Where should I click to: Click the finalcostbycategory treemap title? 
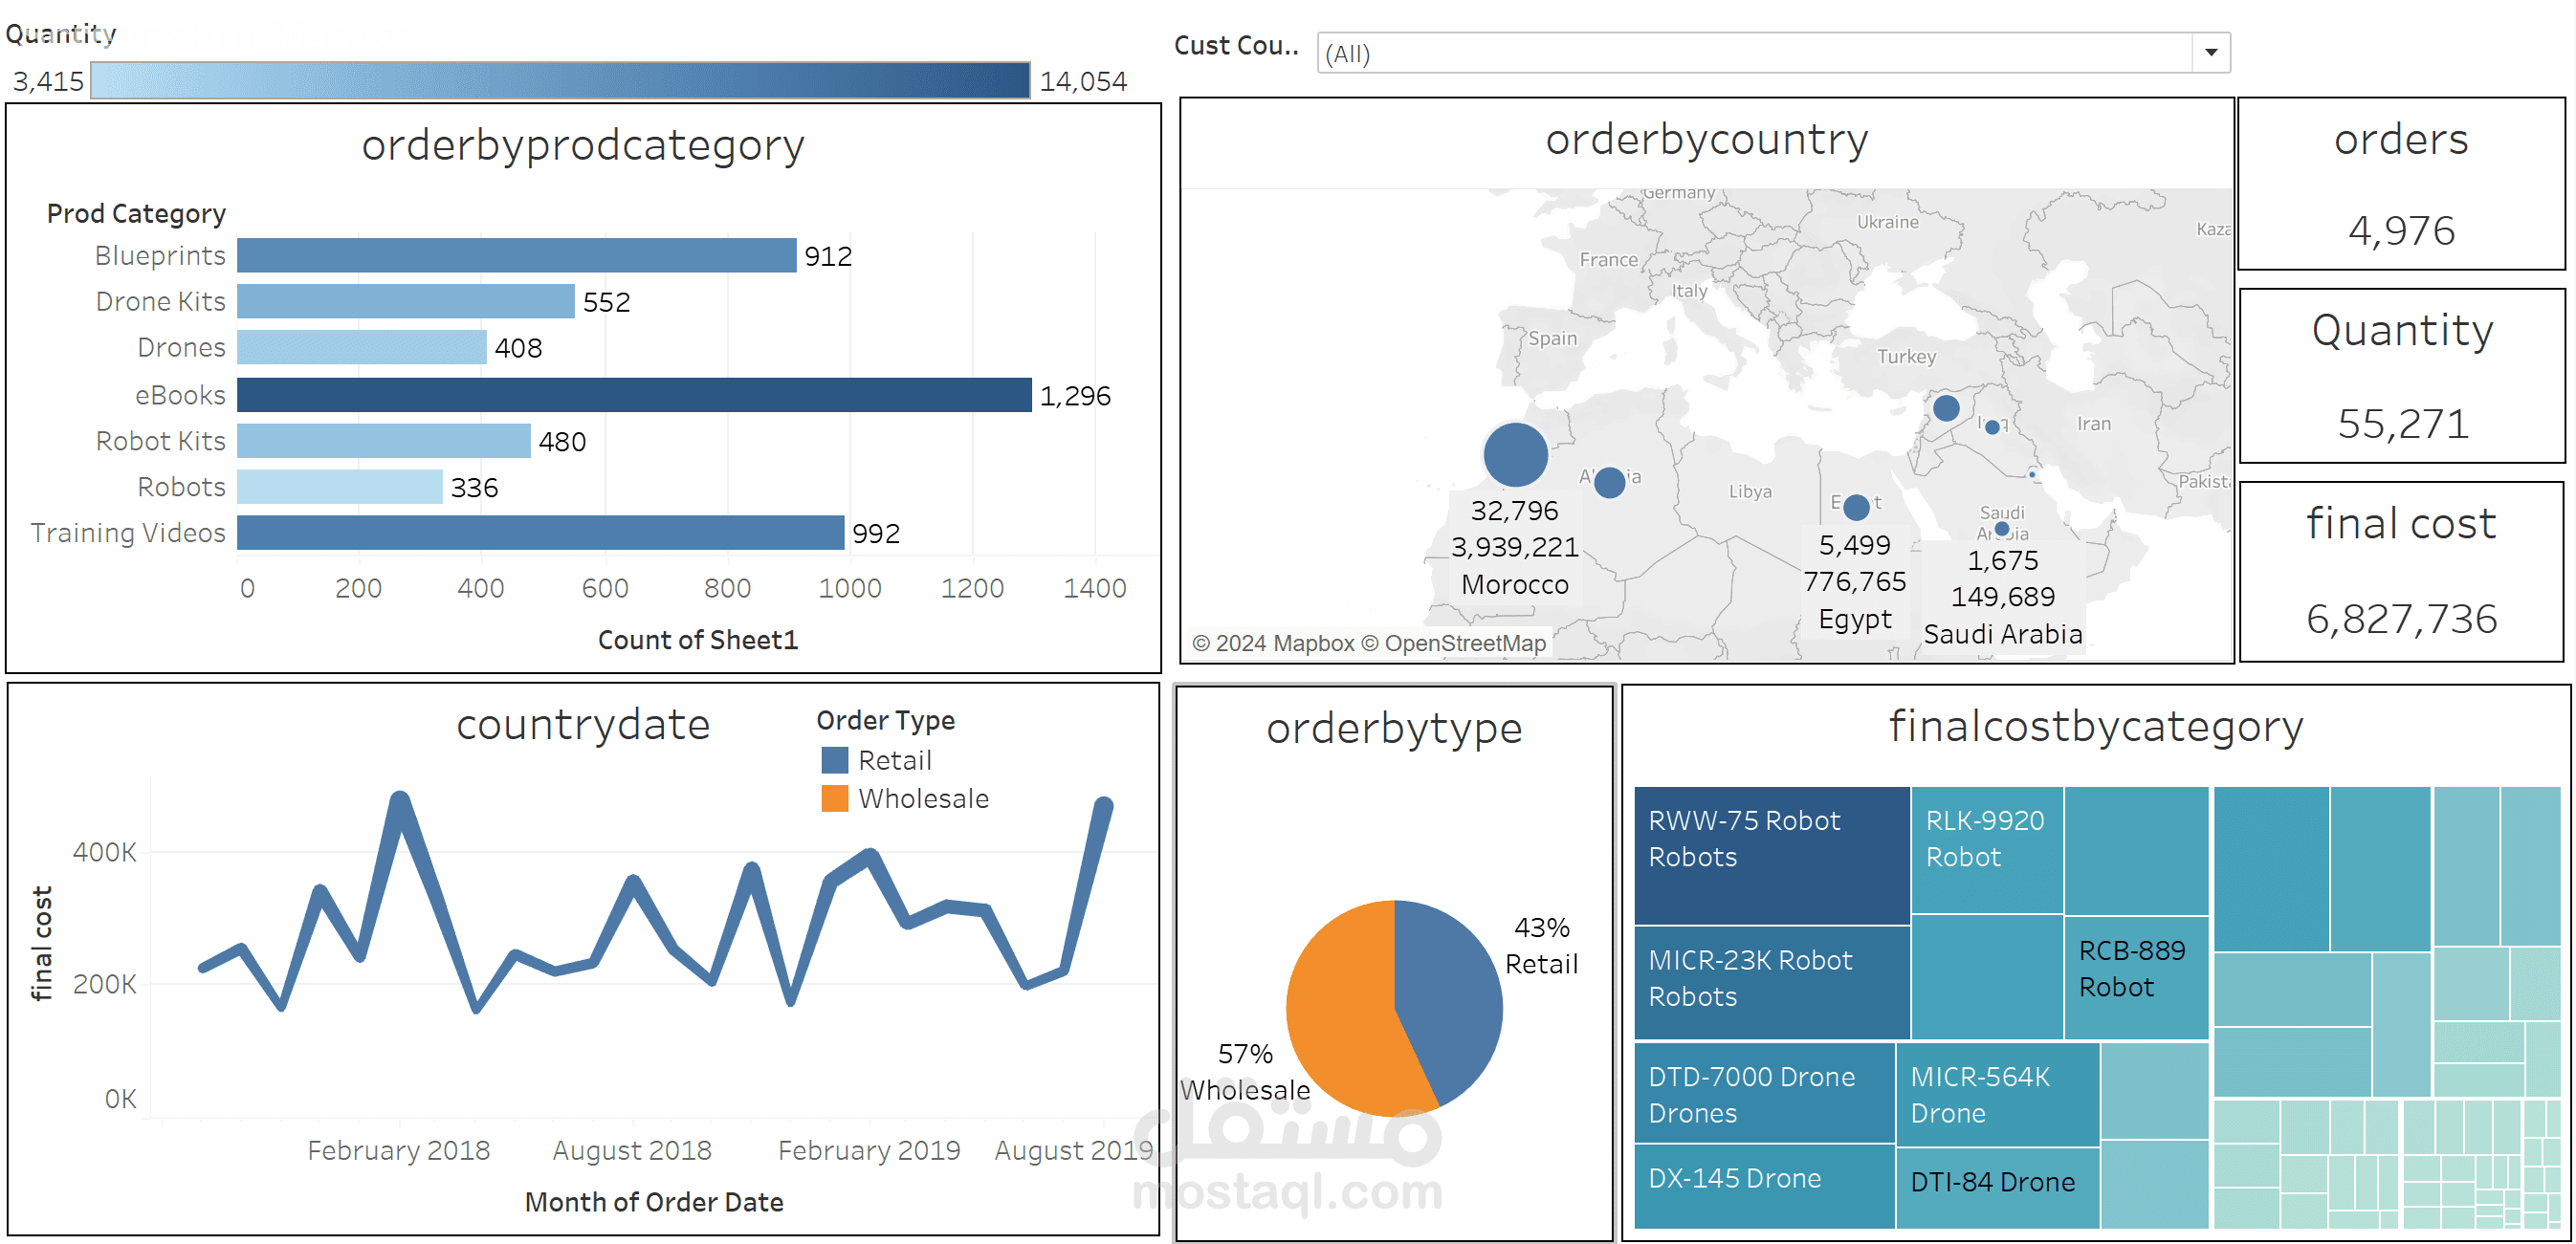pyautogui.click(x=2096, y=726)
